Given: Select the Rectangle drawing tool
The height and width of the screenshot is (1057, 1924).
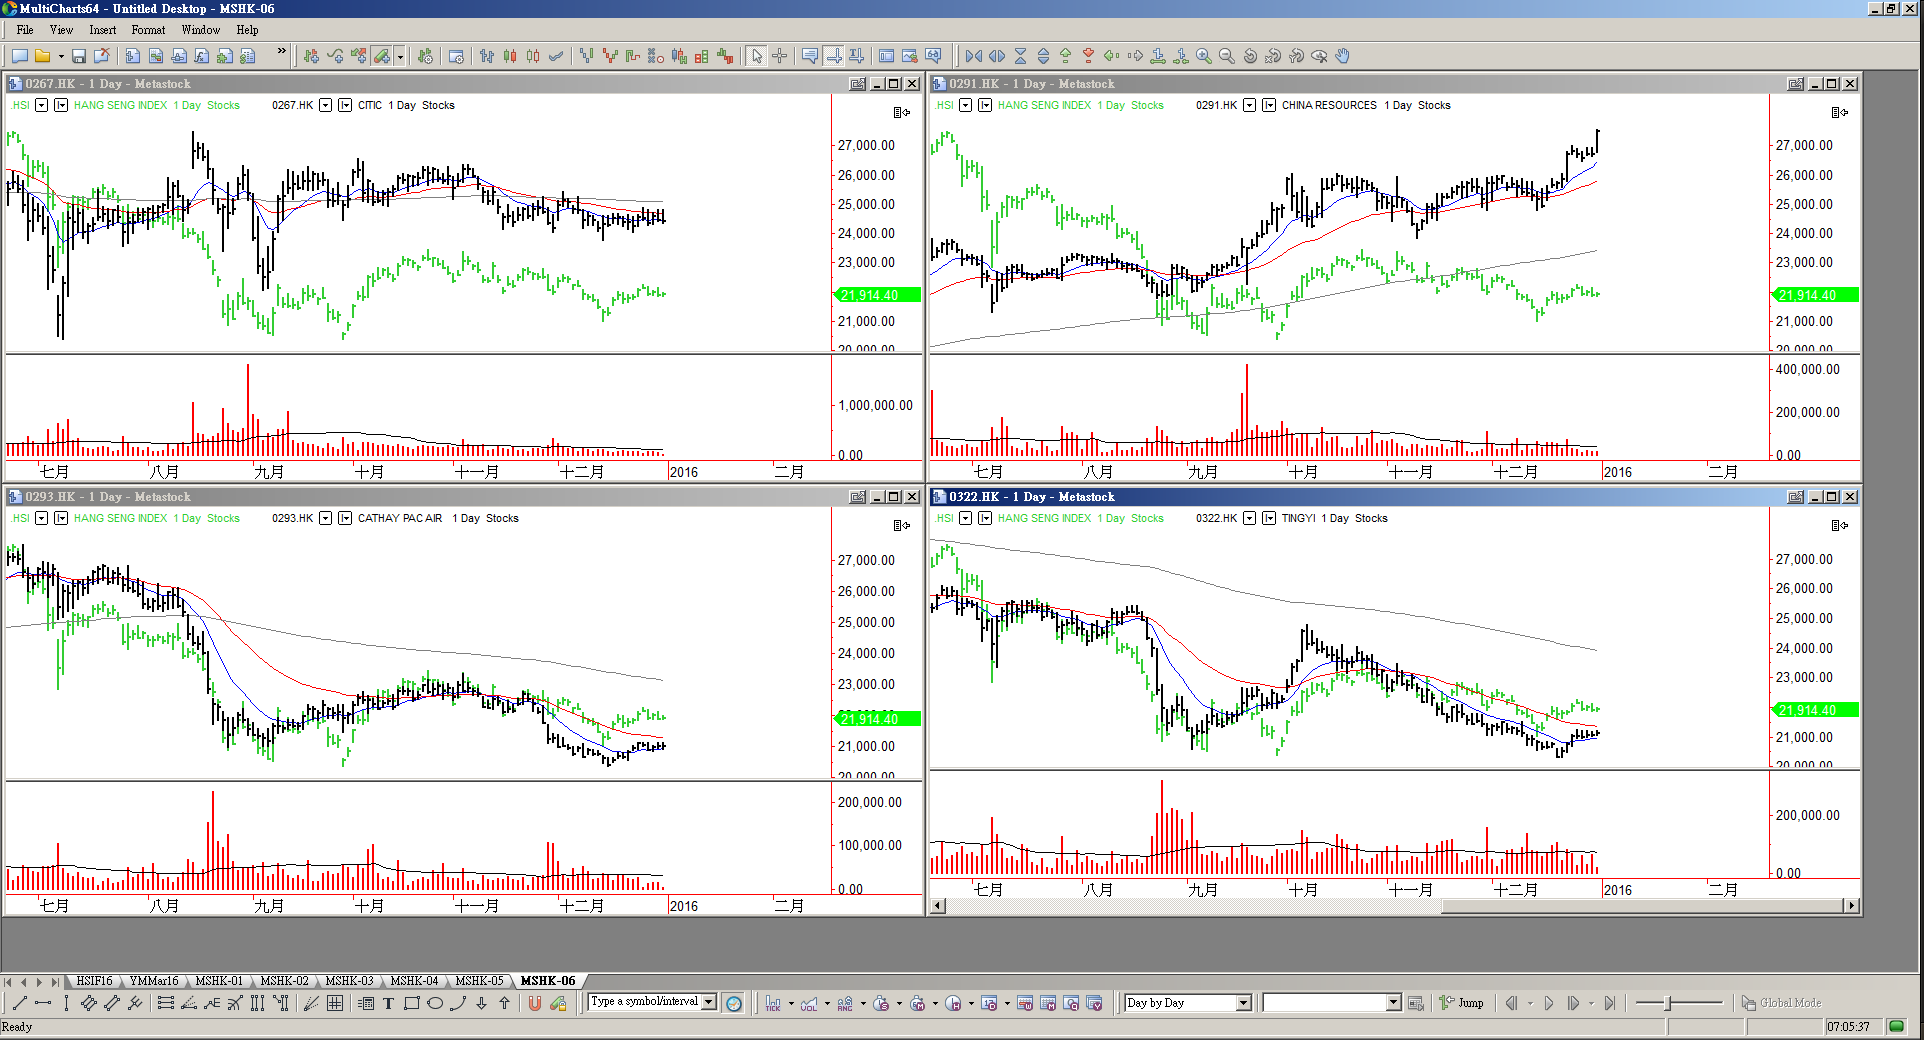Looking at the screenshot, I should click(x=412, y=1003).
